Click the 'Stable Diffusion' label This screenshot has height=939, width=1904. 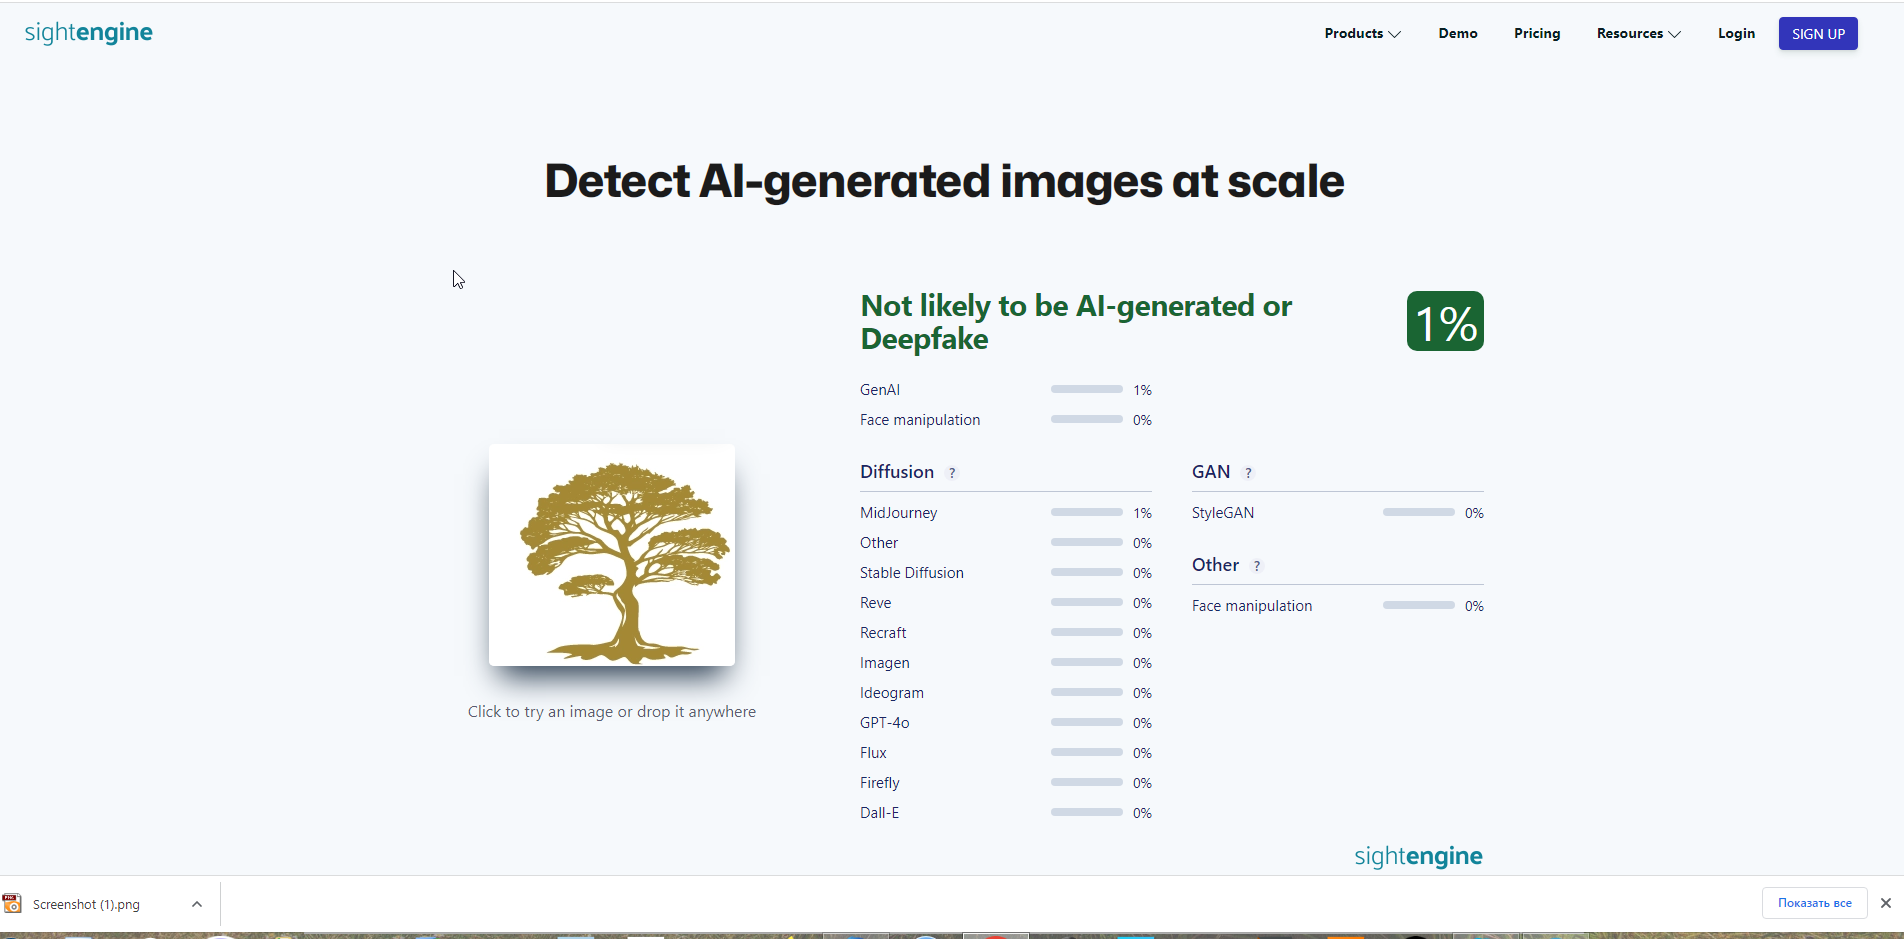pyautogui.click(x=912, y=573)
